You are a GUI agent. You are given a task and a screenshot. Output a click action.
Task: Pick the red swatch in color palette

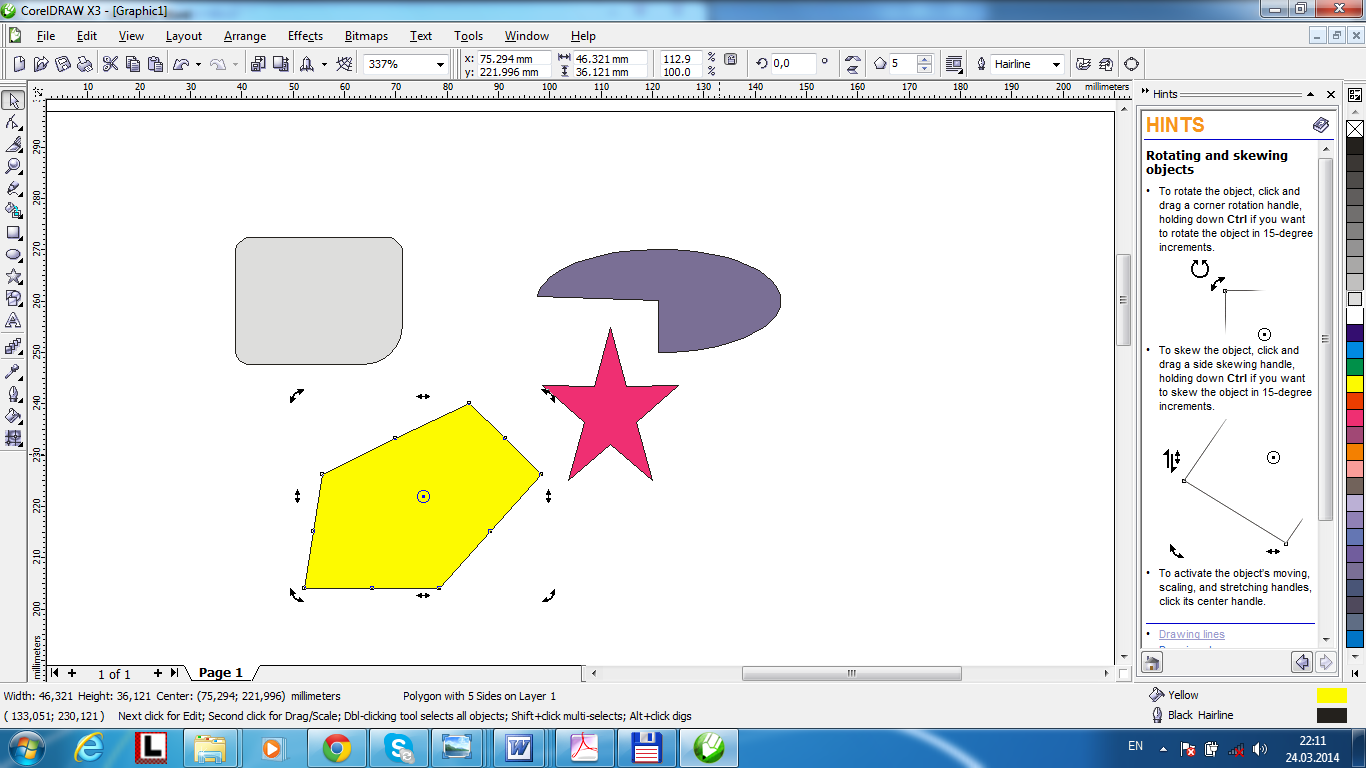tap(1354, 400)
